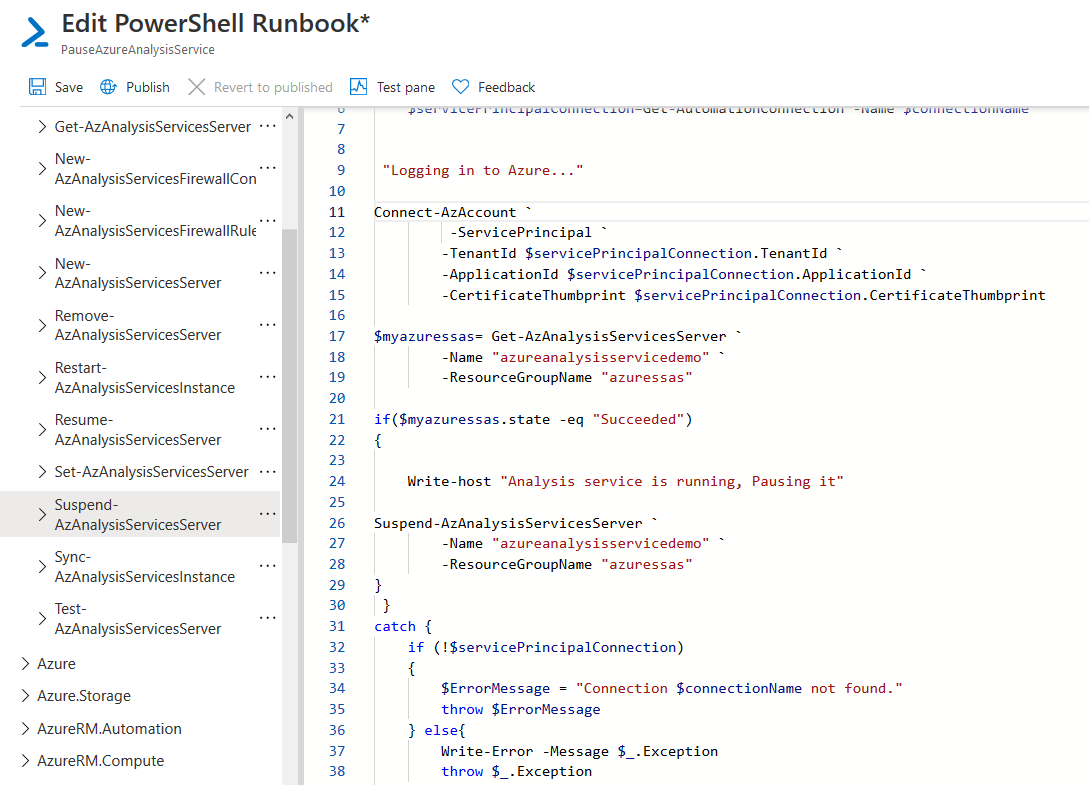Open ellipsis menu for Get-AzAnalysisServicesServer
1089x785 pixels.
[267, 126]
